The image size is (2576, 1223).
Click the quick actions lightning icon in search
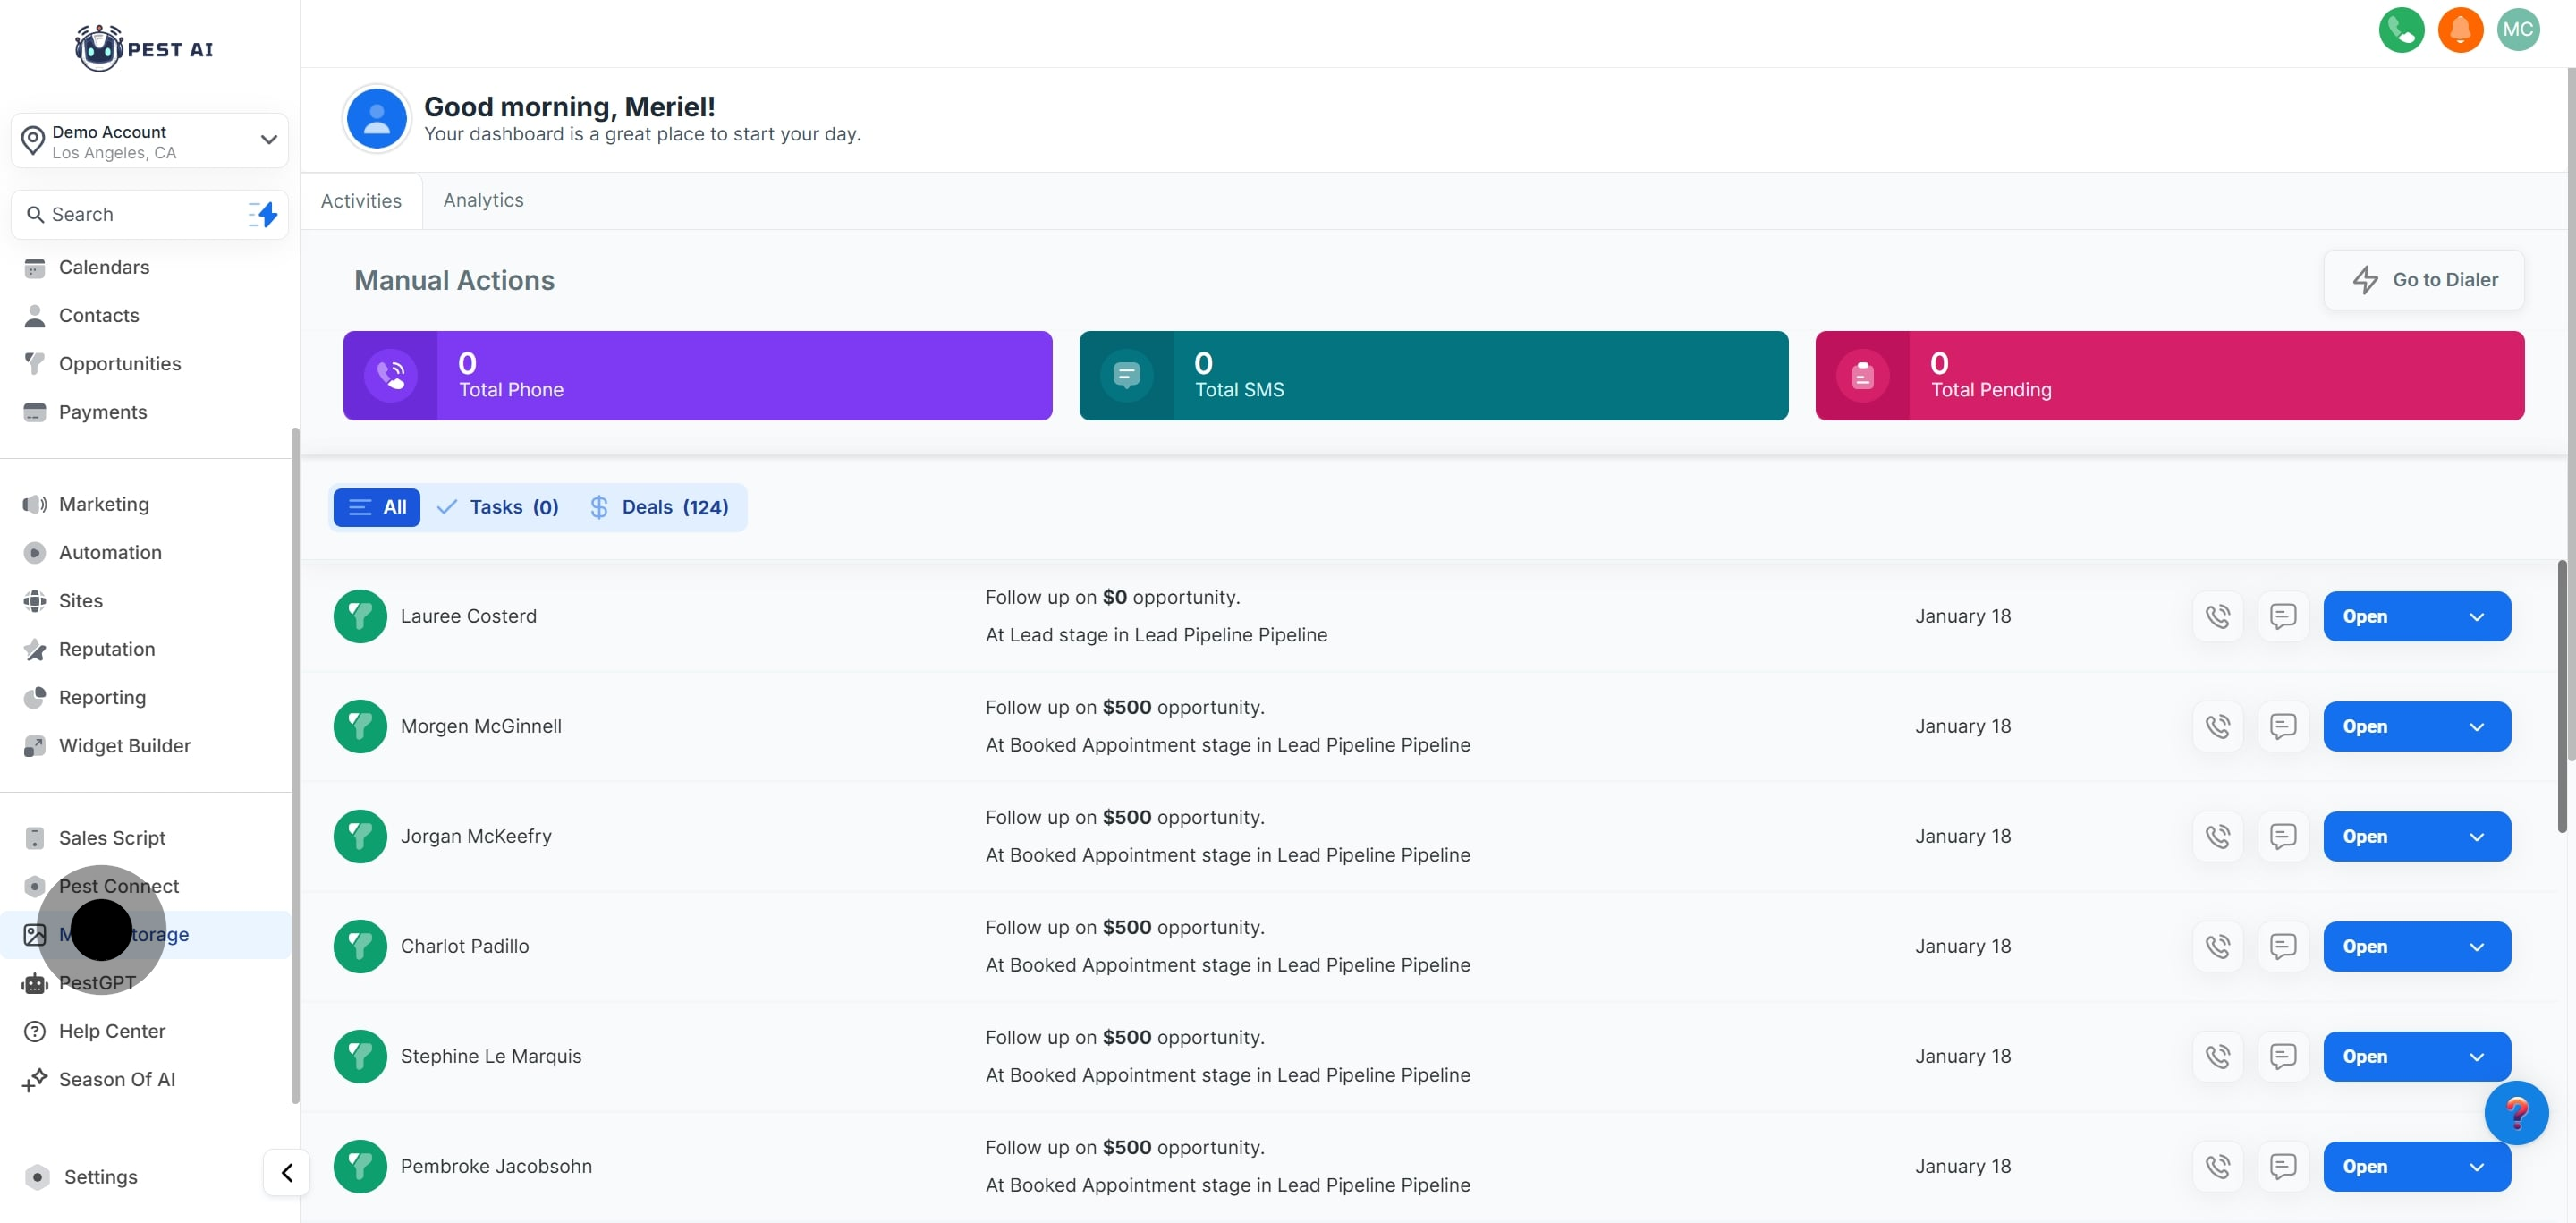[264, 214]
